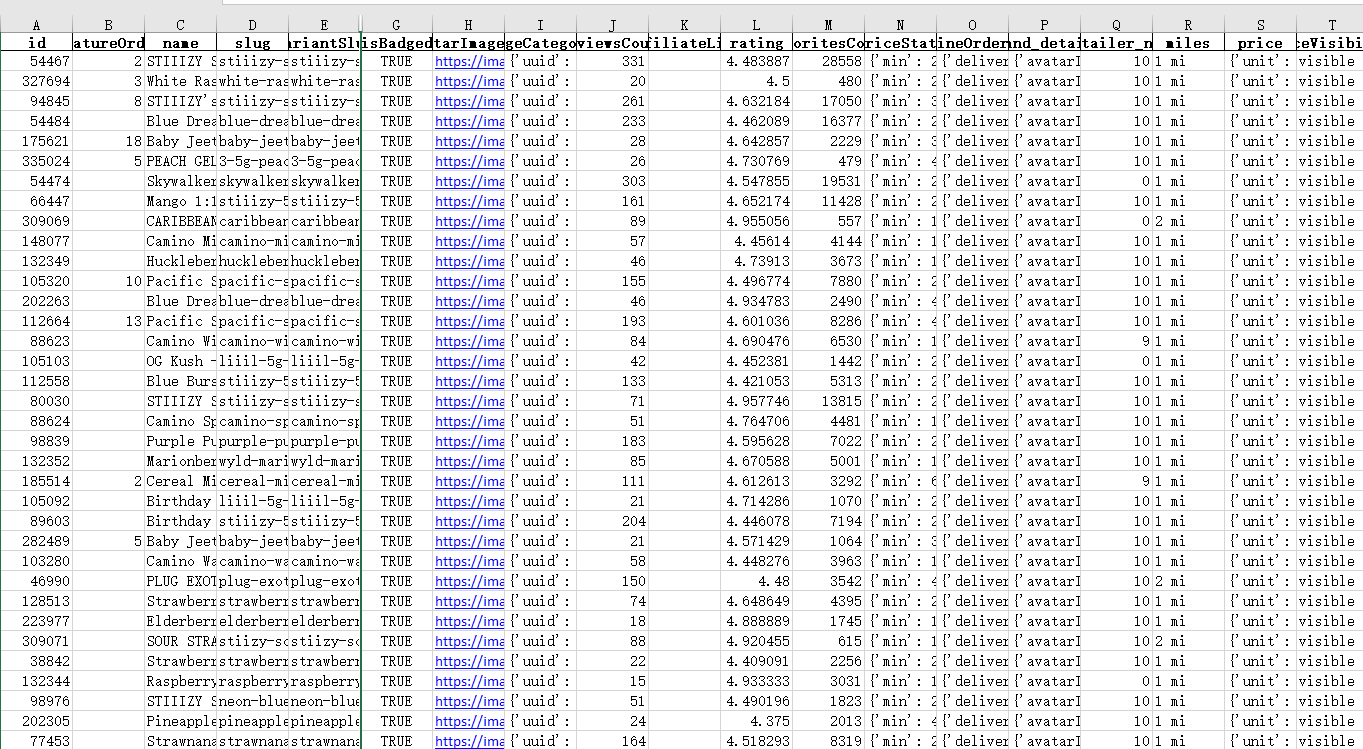Select id cell 77453
This screenshot has height=749, width=1363.
[37, 741]
